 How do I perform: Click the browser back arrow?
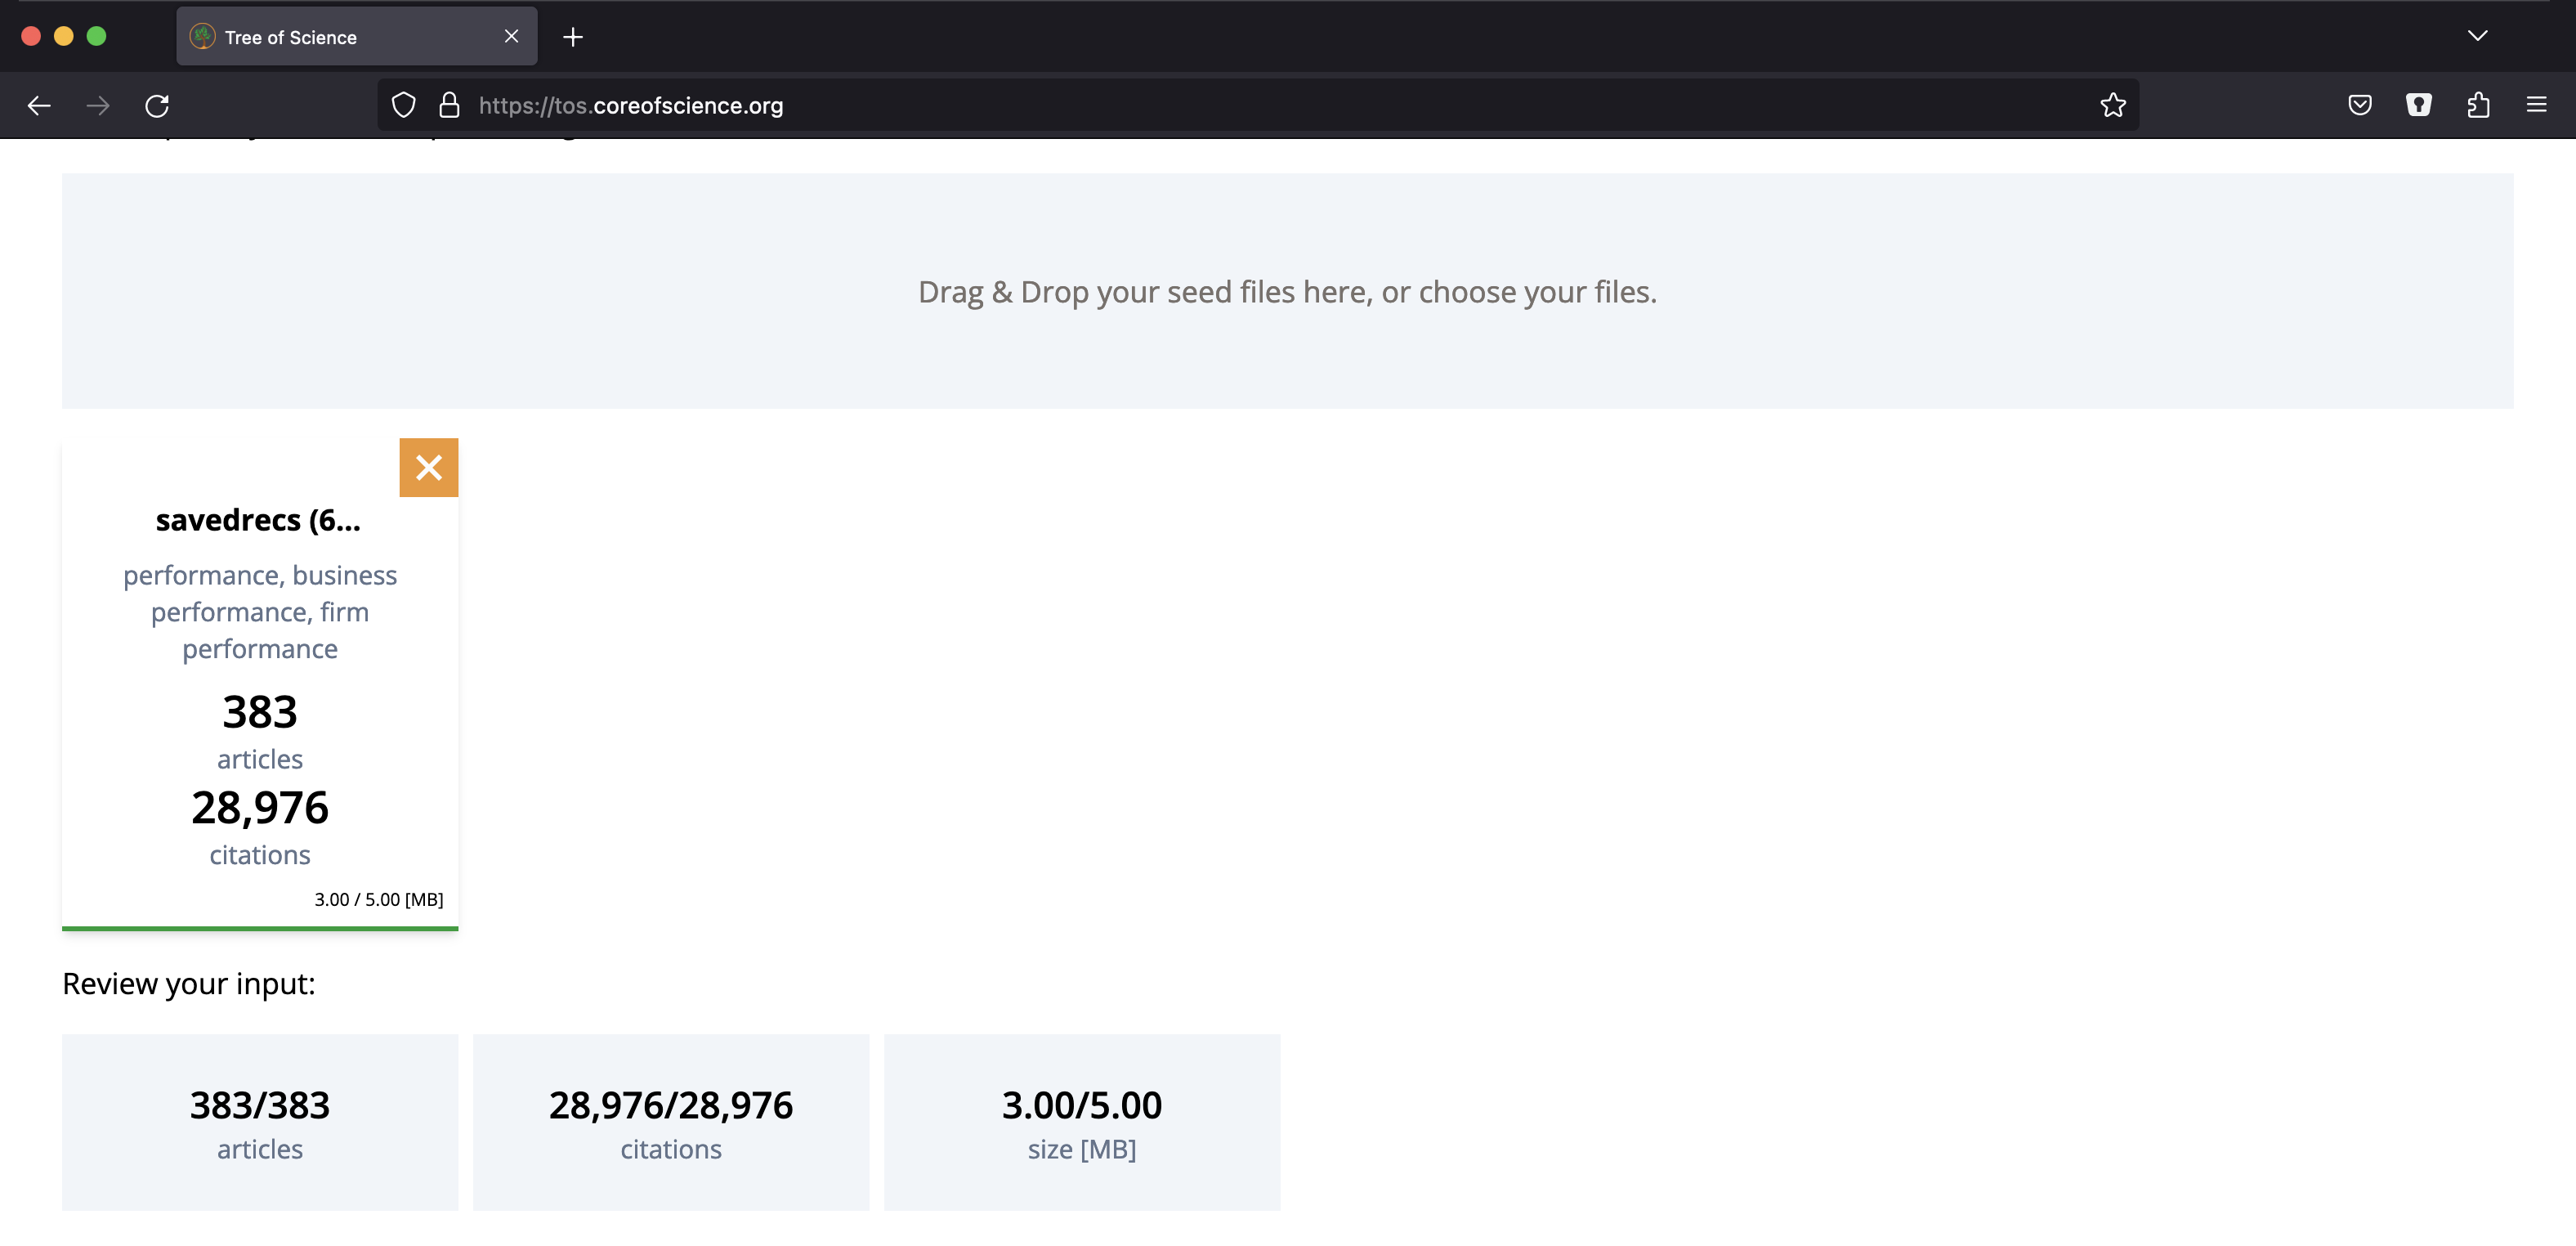(x=39, y=105)
